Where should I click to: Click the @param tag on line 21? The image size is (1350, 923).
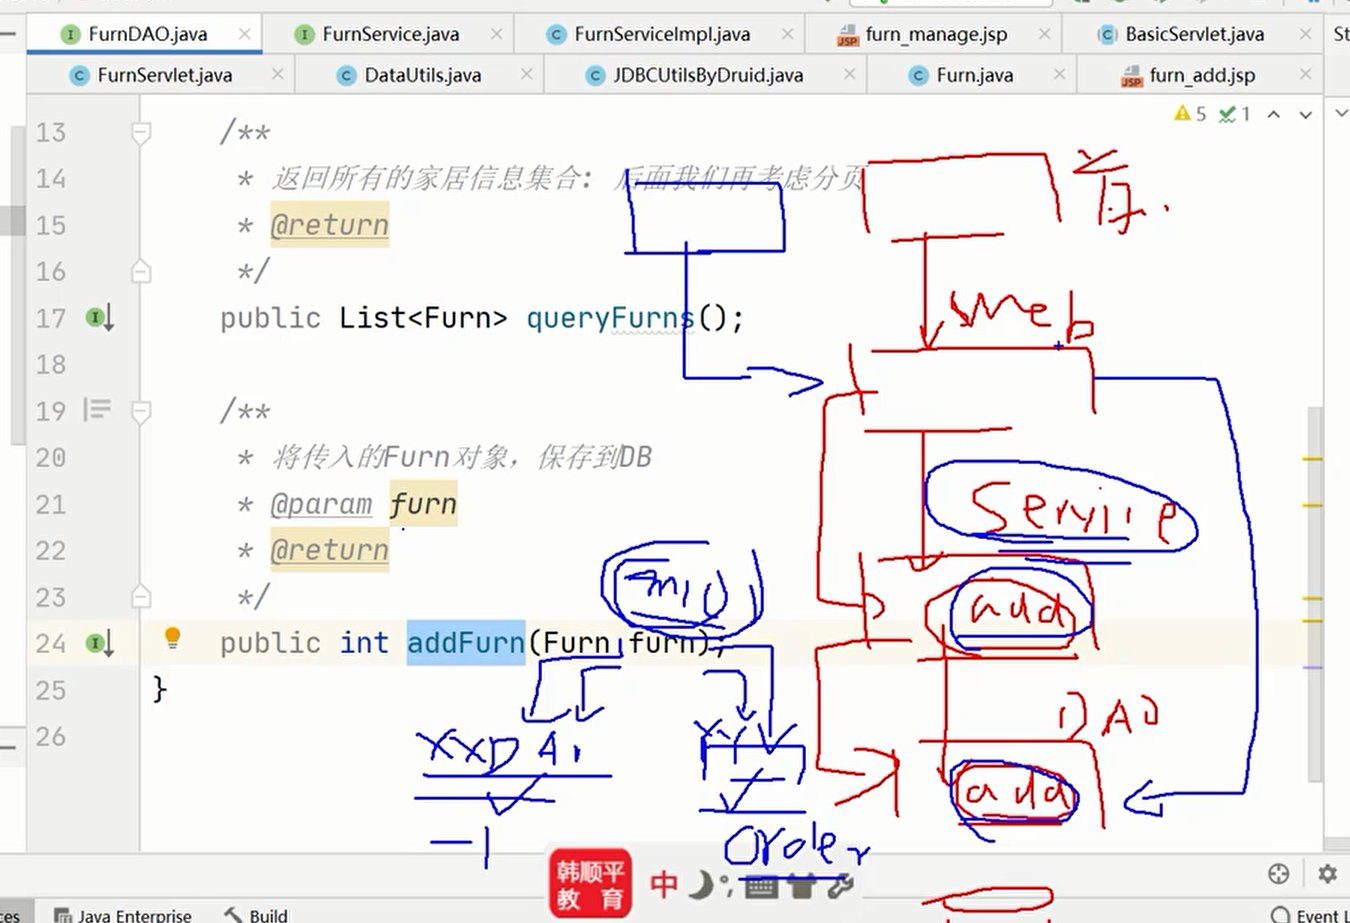pyautogui.click(x=321, y=504)
